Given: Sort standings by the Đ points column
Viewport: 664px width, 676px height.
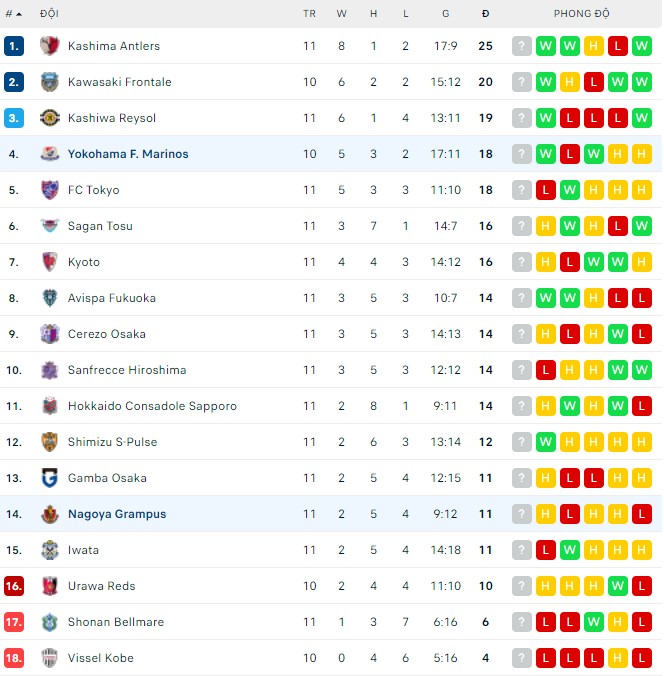Looking at the screenshot, I should pyautogui.click(x=485, y=14).
